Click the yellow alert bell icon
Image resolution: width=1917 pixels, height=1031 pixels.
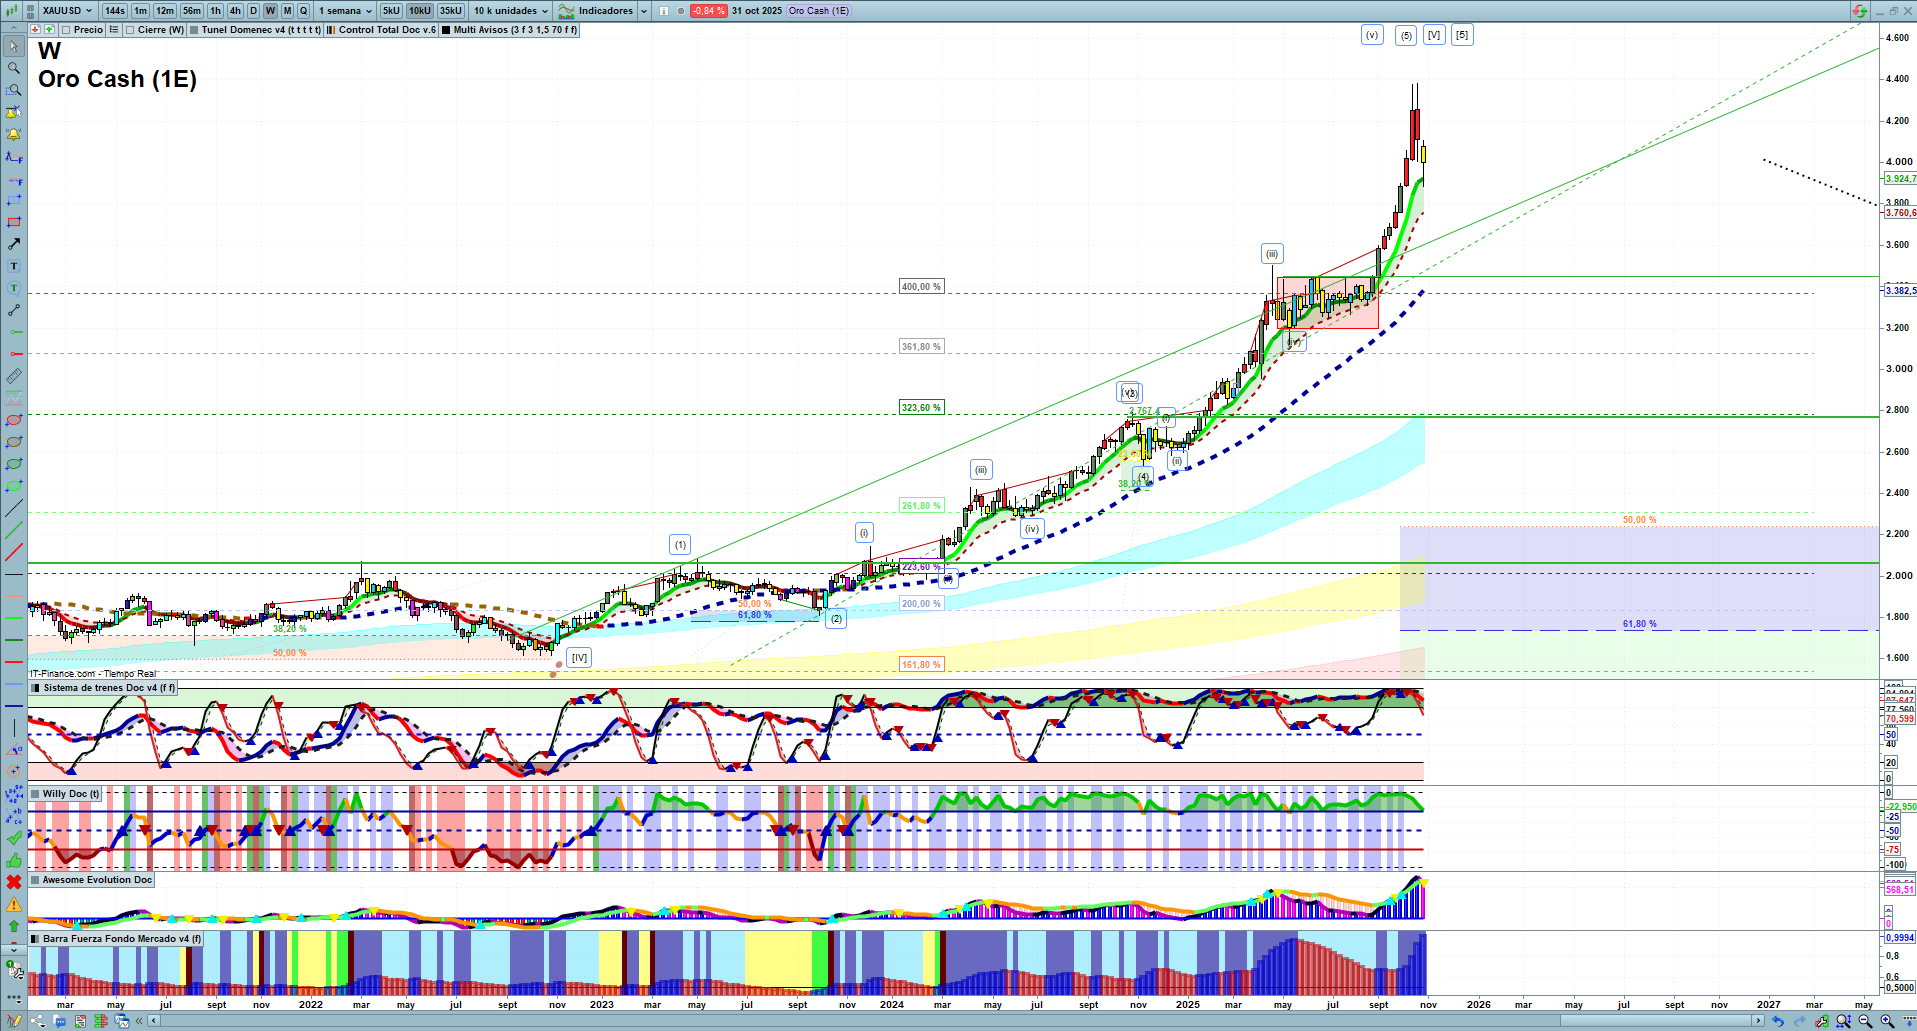(14, 134)
